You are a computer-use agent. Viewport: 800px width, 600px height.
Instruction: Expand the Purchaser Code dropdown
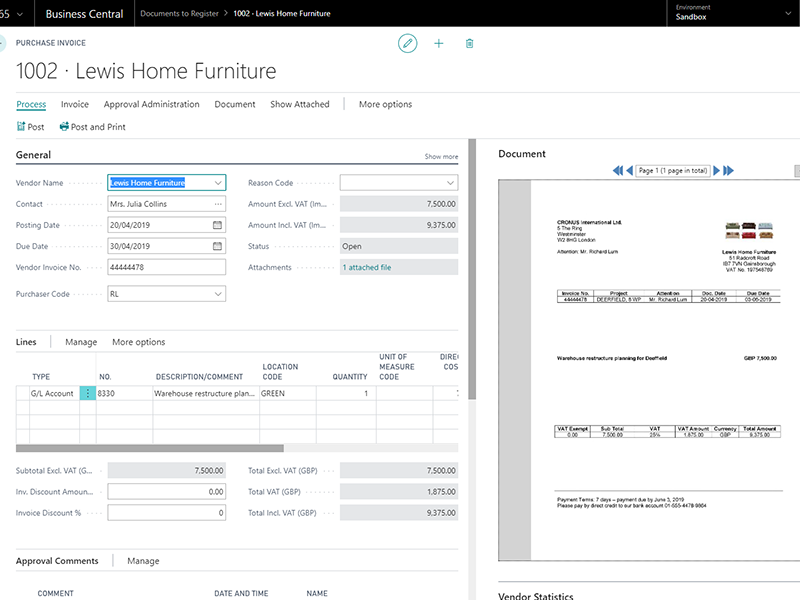click(218, 294)
